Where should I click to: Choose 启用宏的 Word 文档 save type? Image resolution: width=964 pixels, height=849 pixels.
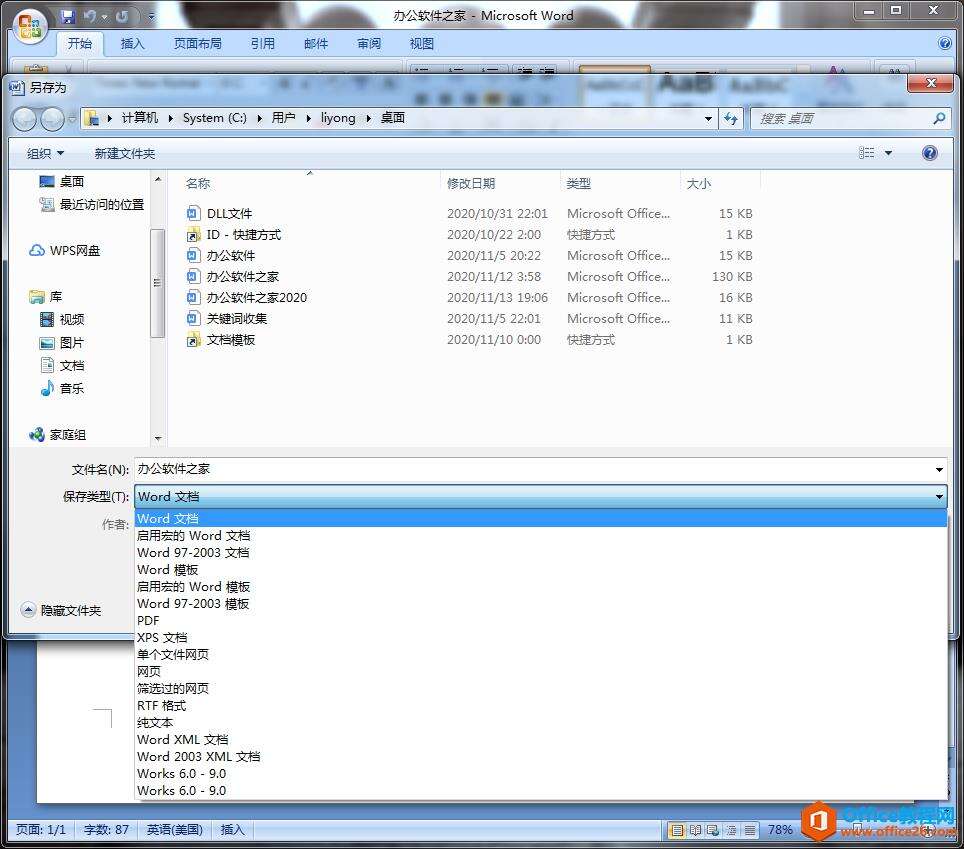pos(540,535)
